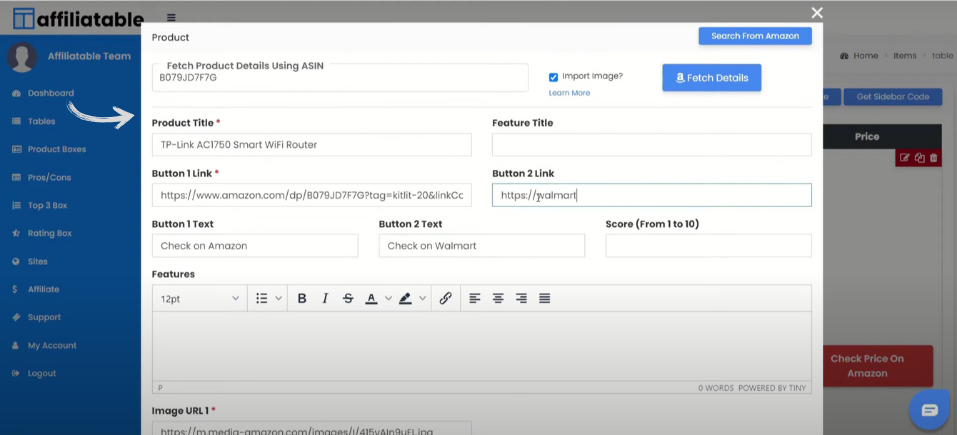Open Product Boxes in the sidebar

click(x=57, y=149)
